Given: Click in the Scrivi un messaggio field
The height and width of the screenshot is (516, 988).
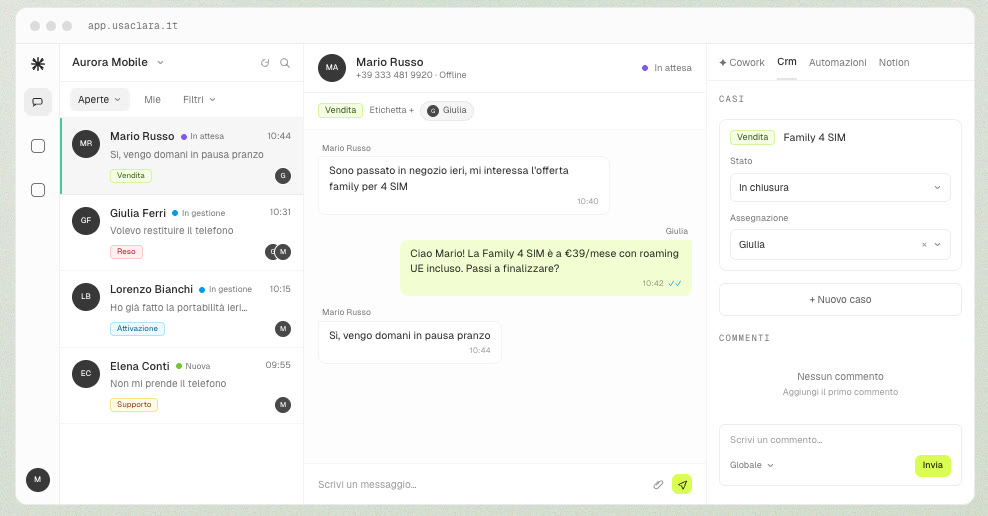Looking at the screenshot, I should [x=480, y=484].
